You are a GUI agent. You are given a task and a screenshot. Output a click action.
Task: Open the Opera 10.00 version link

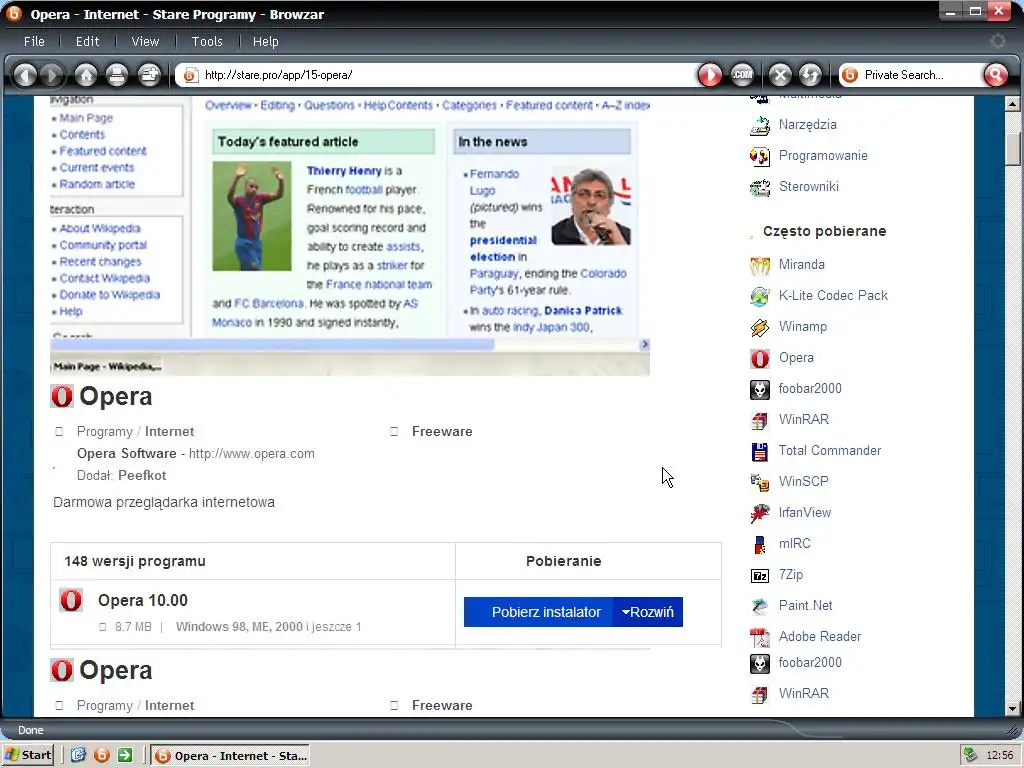point(142,600)
